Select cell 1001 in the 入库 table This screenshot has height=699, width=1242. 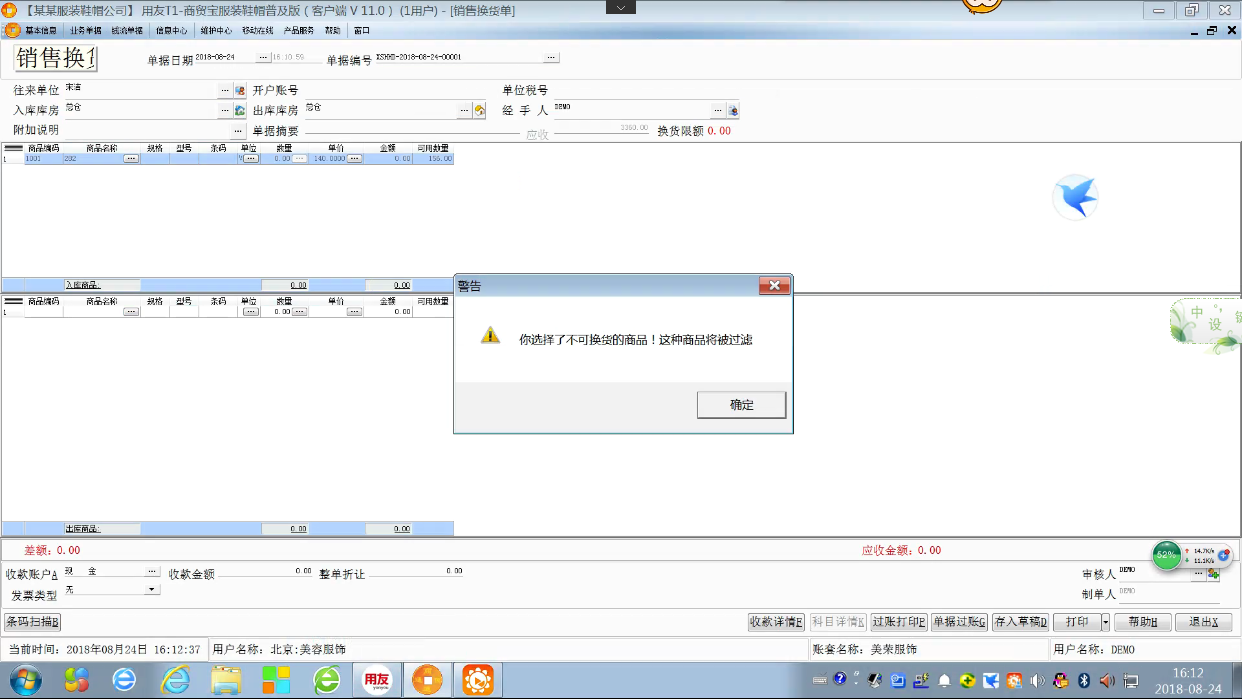pyautogui.click(x=43, y=159)
